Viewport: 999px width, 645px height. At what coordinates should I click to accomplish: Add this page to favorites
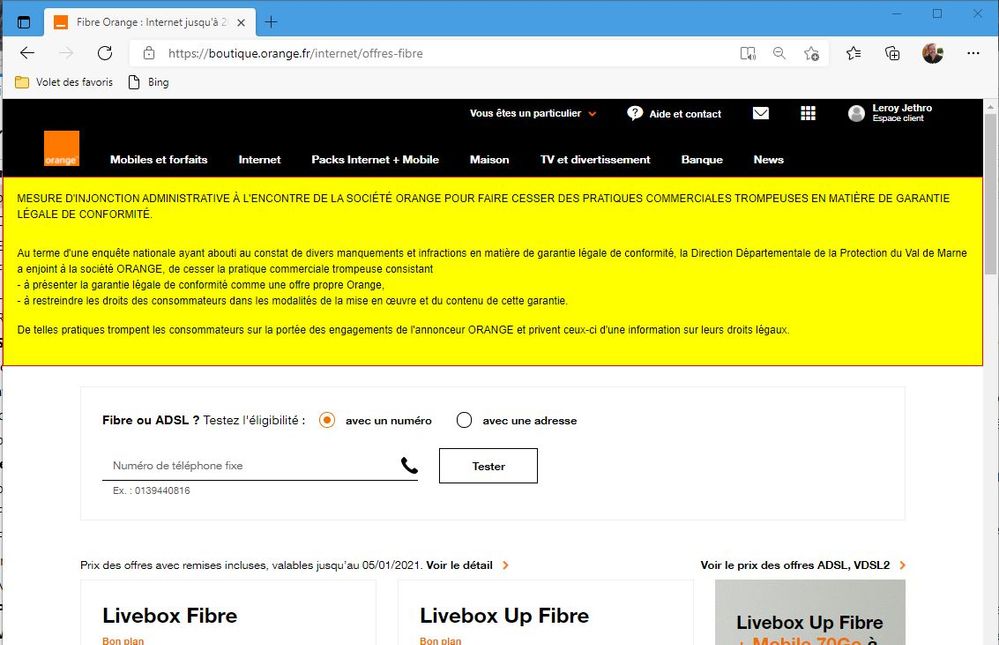811,54
